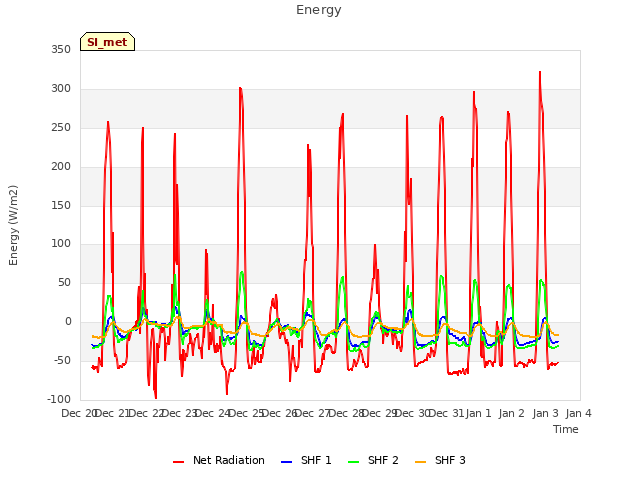Click the 100 y-axis tick label
This screenshot has width=640, height=480.
[61, 244]
